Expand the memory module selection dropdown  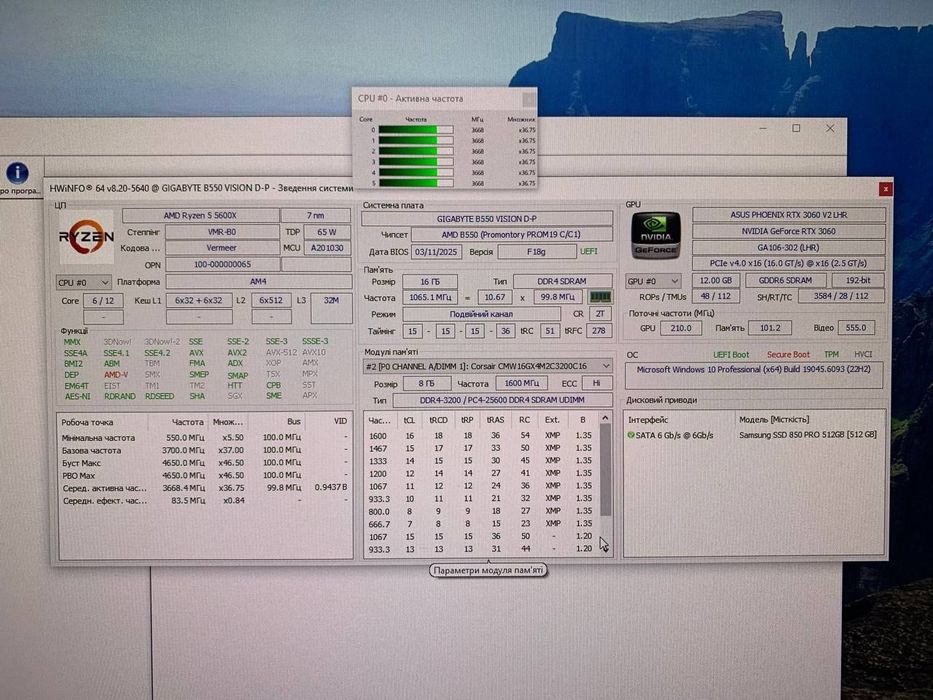pyautogui.click(x=487, y=366)
